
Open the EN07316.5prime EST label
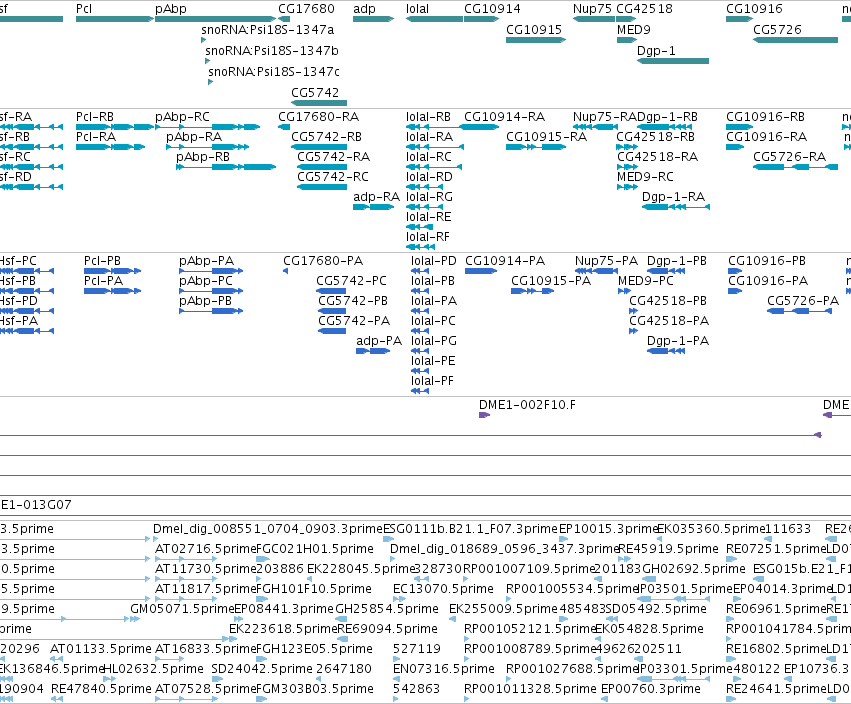[443, 669]
